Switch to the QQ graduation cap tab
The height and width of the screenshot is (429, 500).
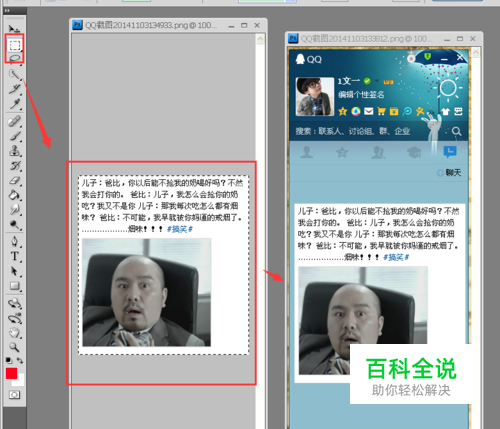click(414, 152)
